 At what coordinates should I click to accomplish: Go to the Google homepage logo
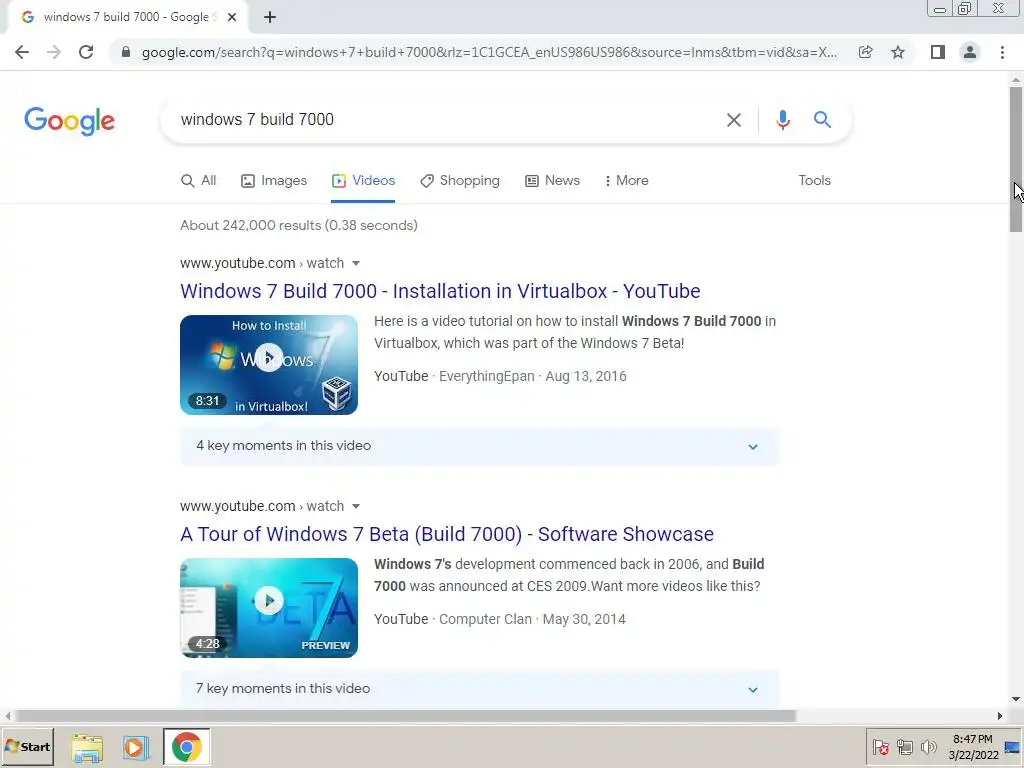pyautogui.click(x=69, y=121)
